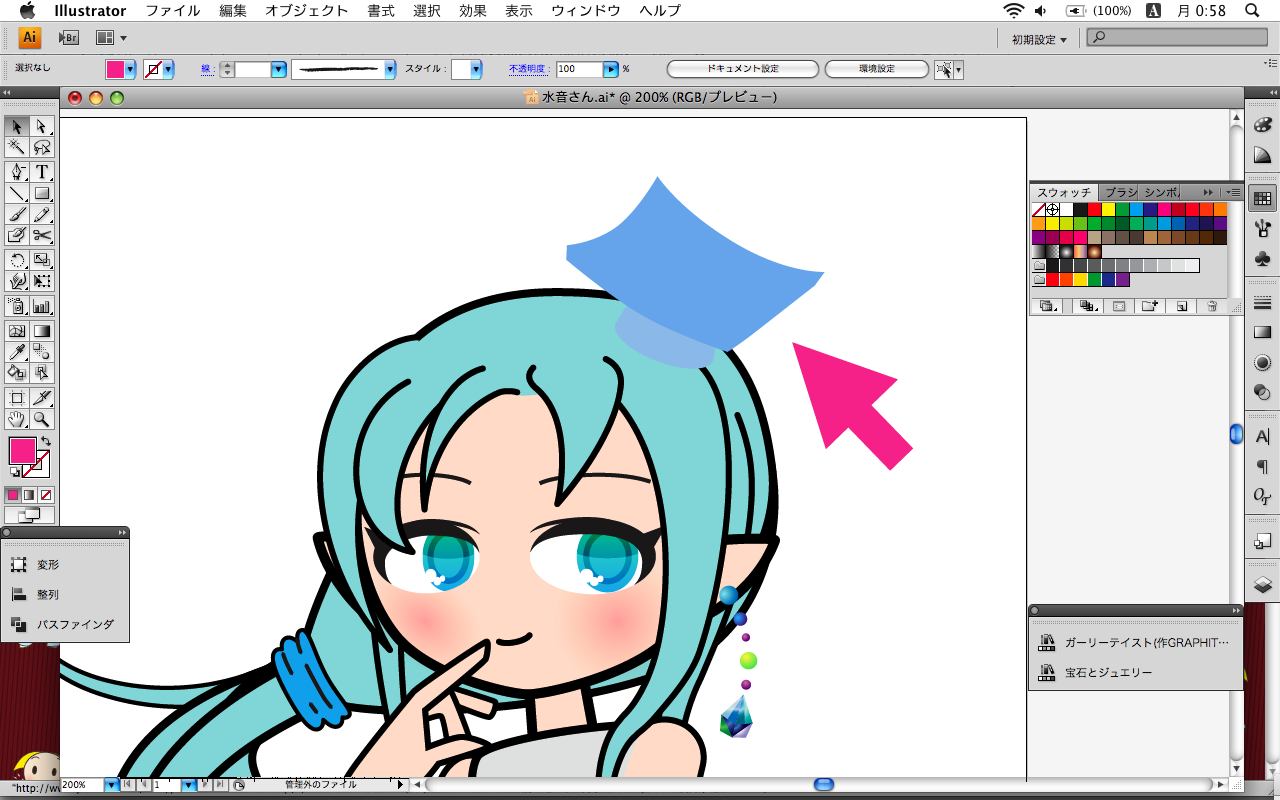Delete swatch using the trash icon

1212,306
